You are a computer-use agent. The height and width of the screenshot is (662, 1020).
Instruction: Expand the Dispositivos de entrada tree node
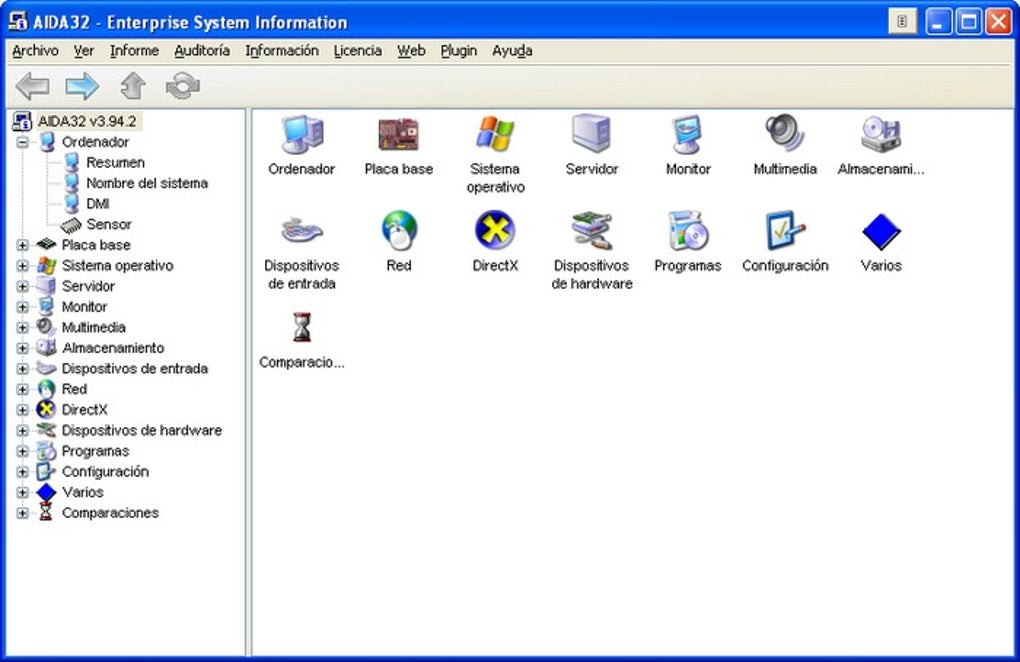click(23, 369)
